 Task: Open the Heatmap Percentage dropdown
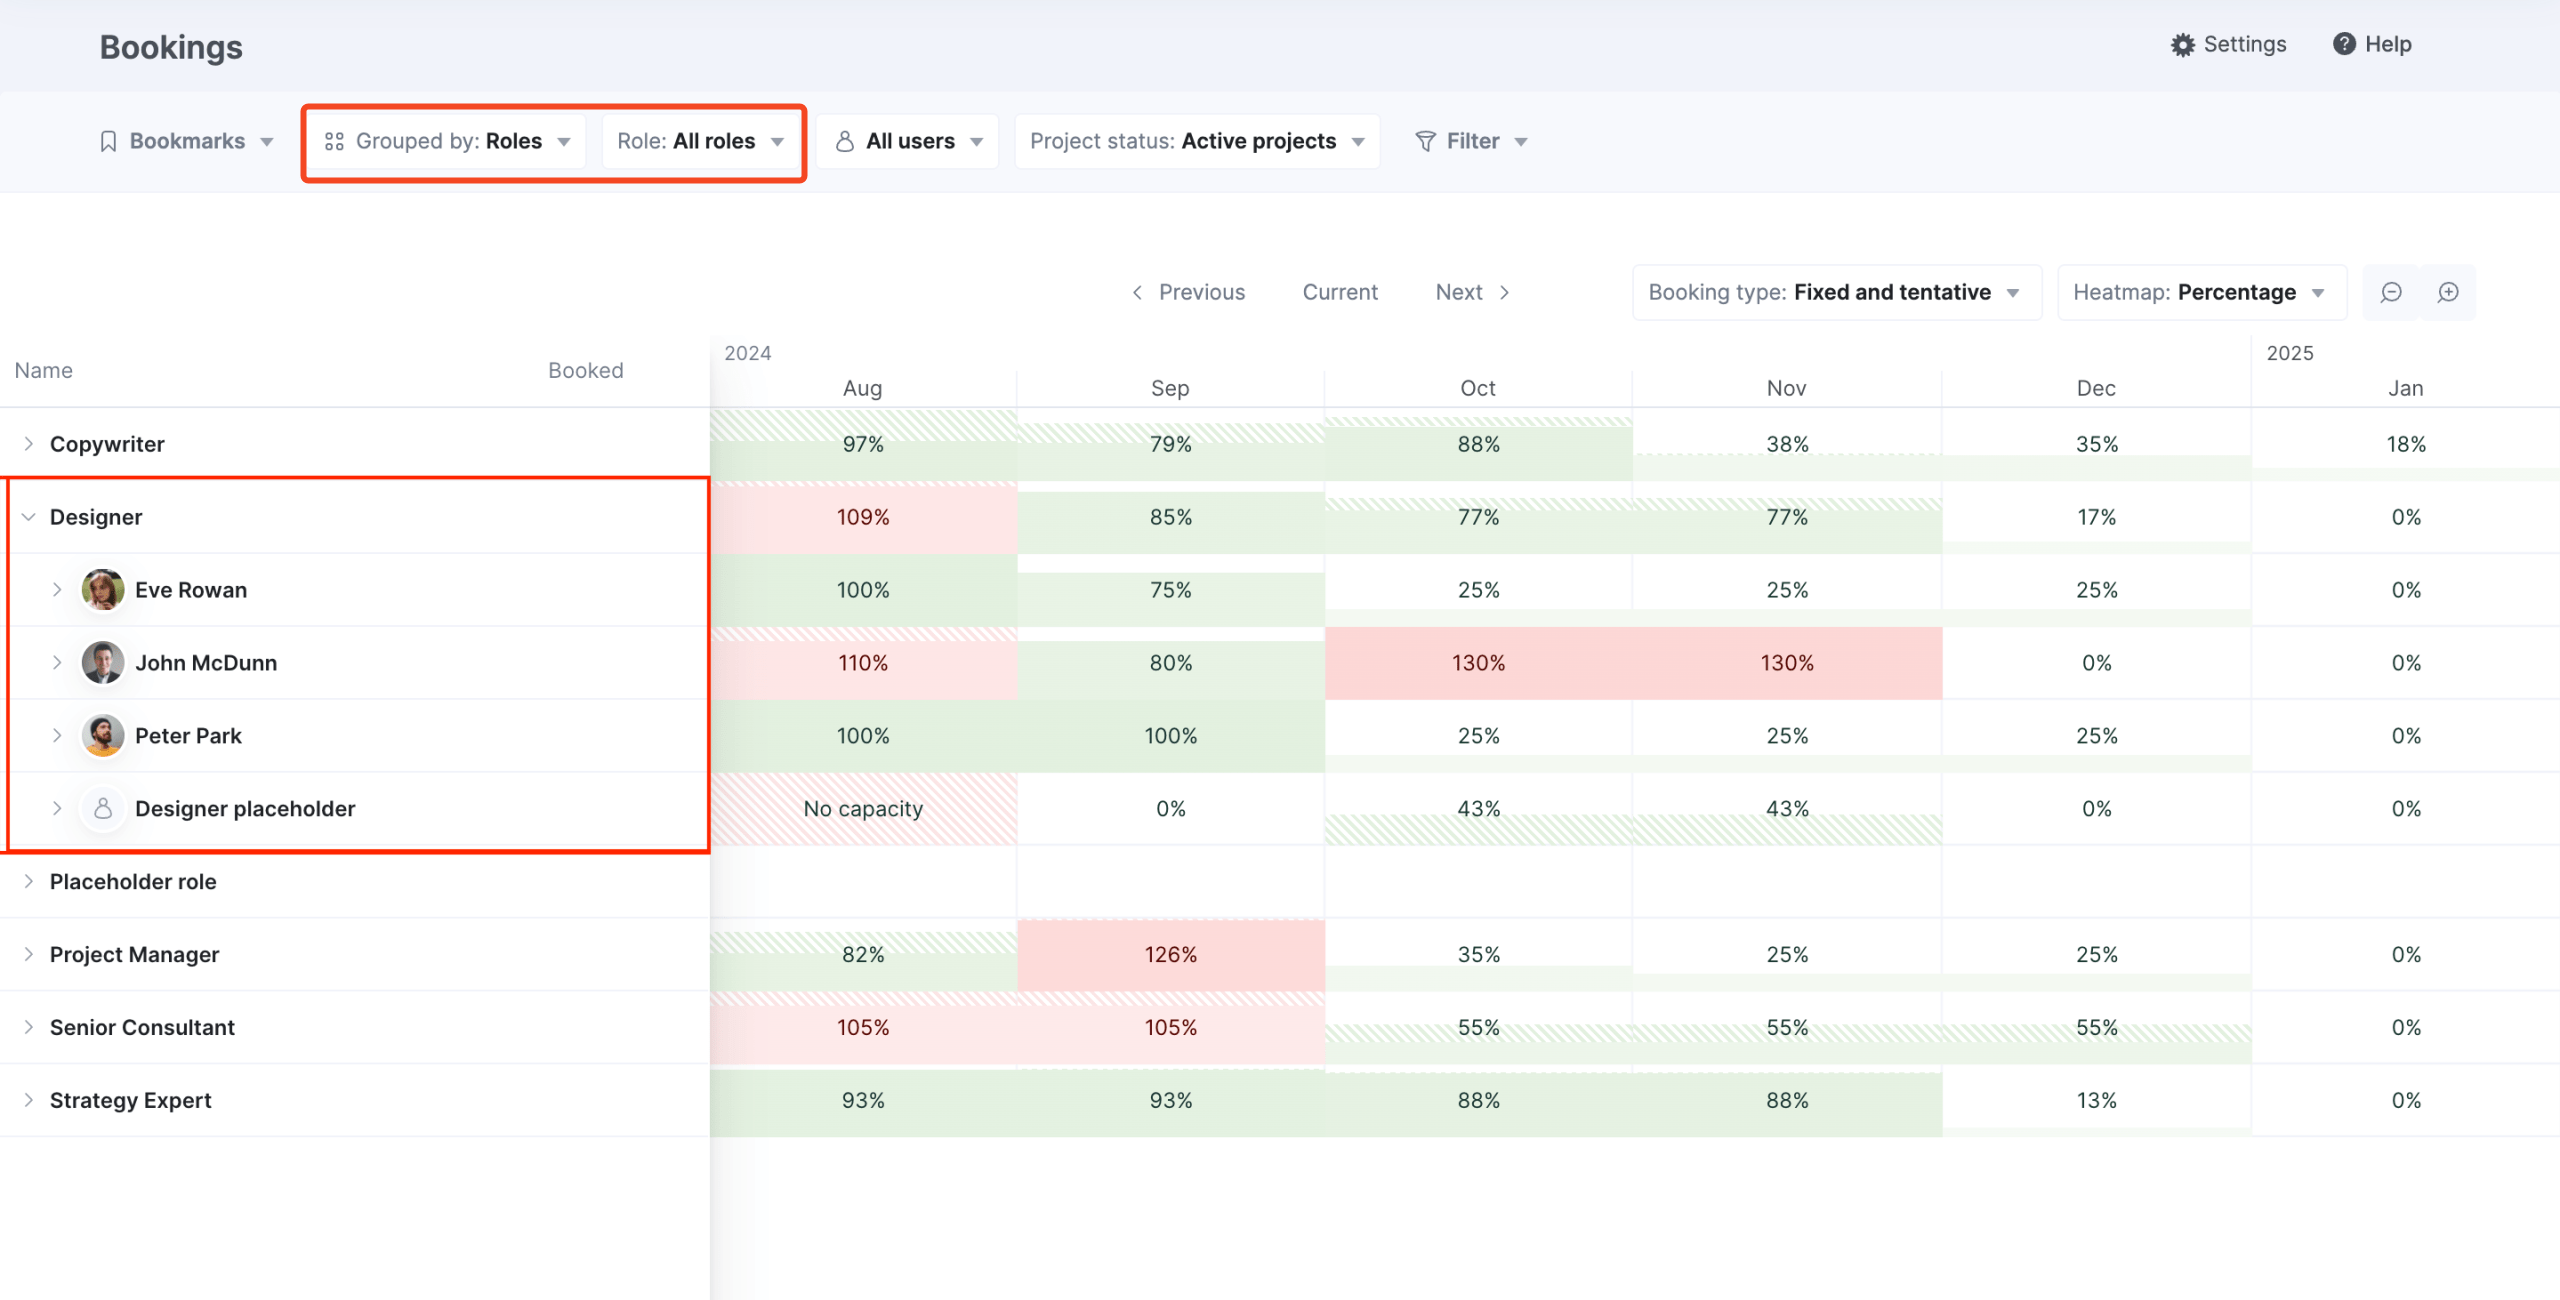pyautogui.click(x=2200, y=292)
